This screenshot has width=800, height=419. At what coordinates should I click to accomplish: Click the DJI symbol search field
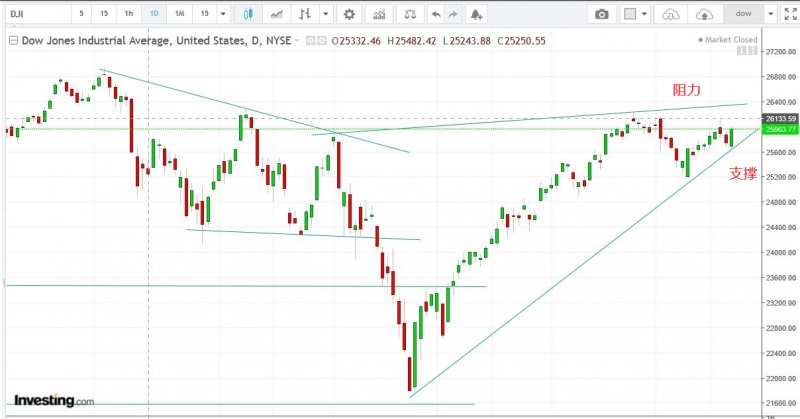35,14
